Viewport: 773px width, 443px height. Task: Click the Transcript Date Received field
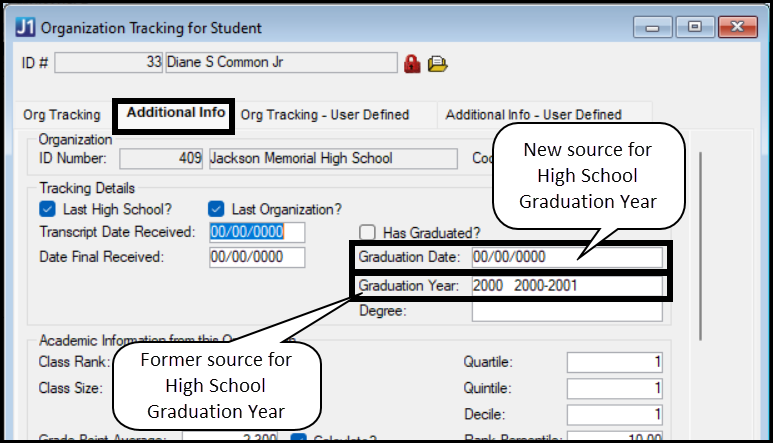coord(257,232)
